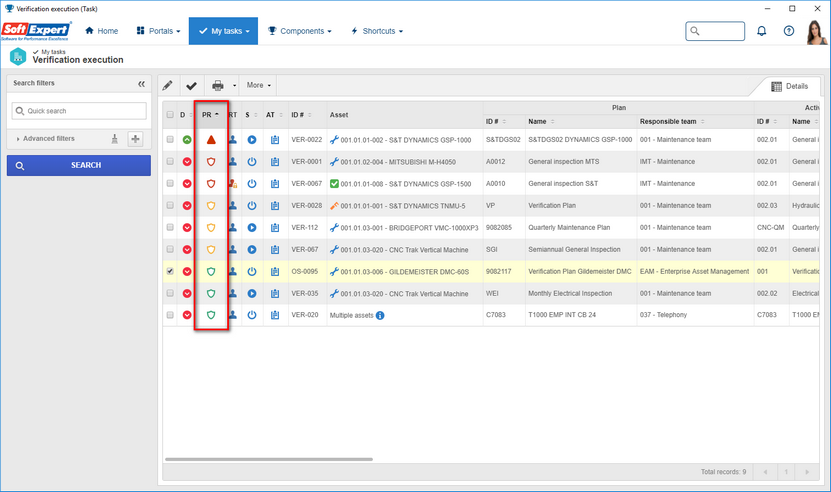Click clipboard icon in VER-020 row
Viewport: 831px width, 492px height.
(275, 315)
